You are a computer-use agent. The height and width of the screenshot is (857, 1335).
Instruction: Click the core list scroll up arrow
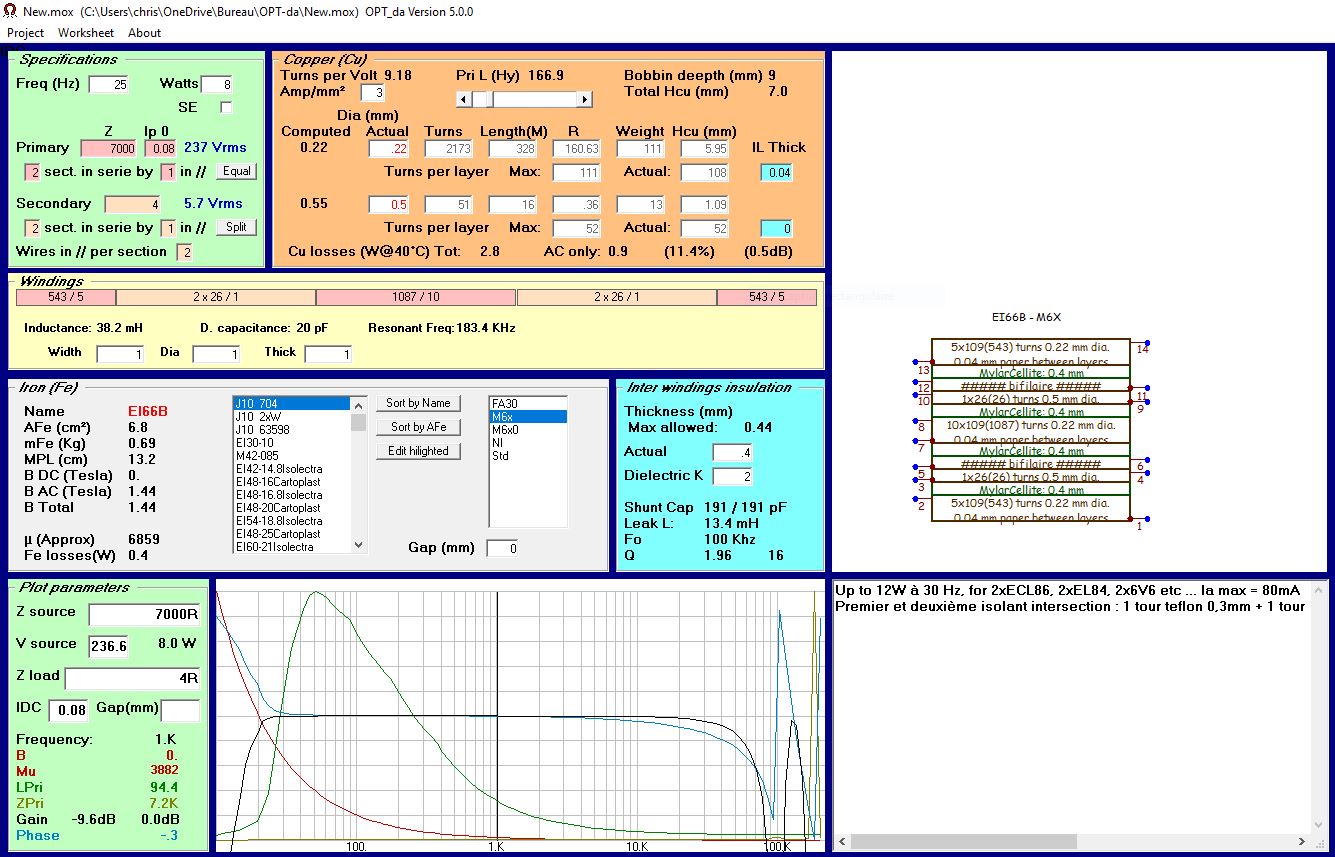(x=358, y=404)
